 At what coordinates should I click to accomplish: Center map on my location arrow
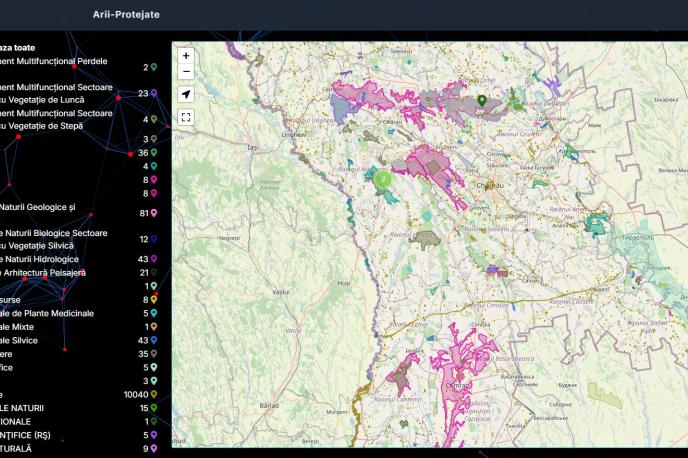click(x=186, y=94)
